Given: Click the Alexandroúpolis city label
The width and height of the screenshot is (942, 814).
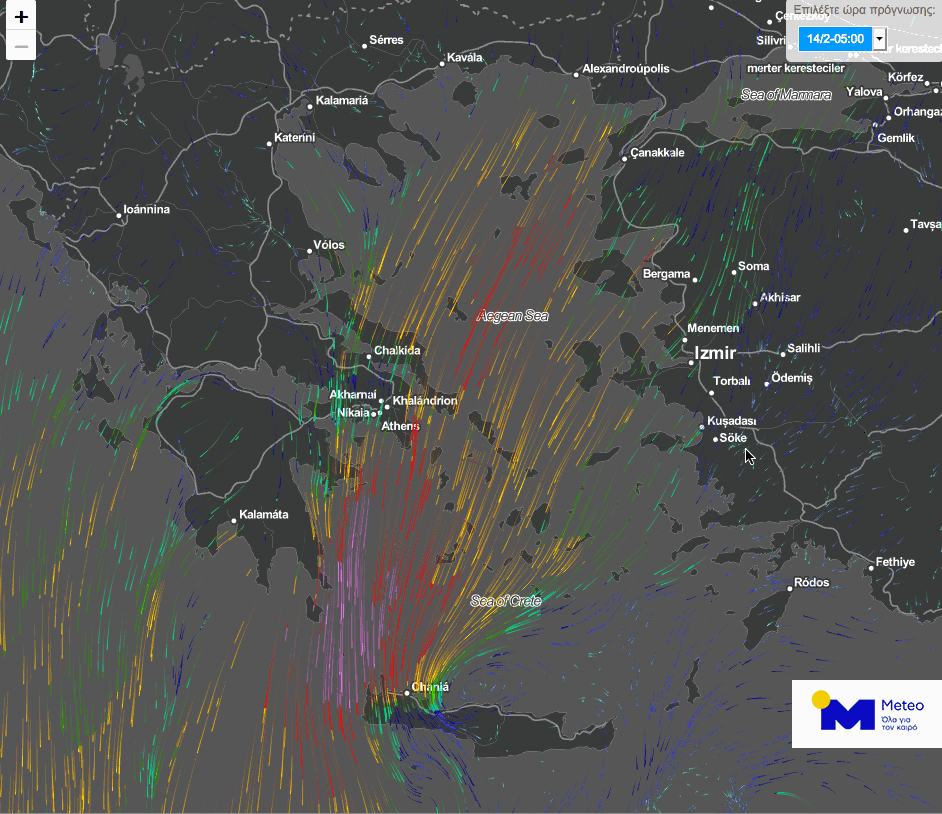Looking at the screenshot, I should 626,69.
